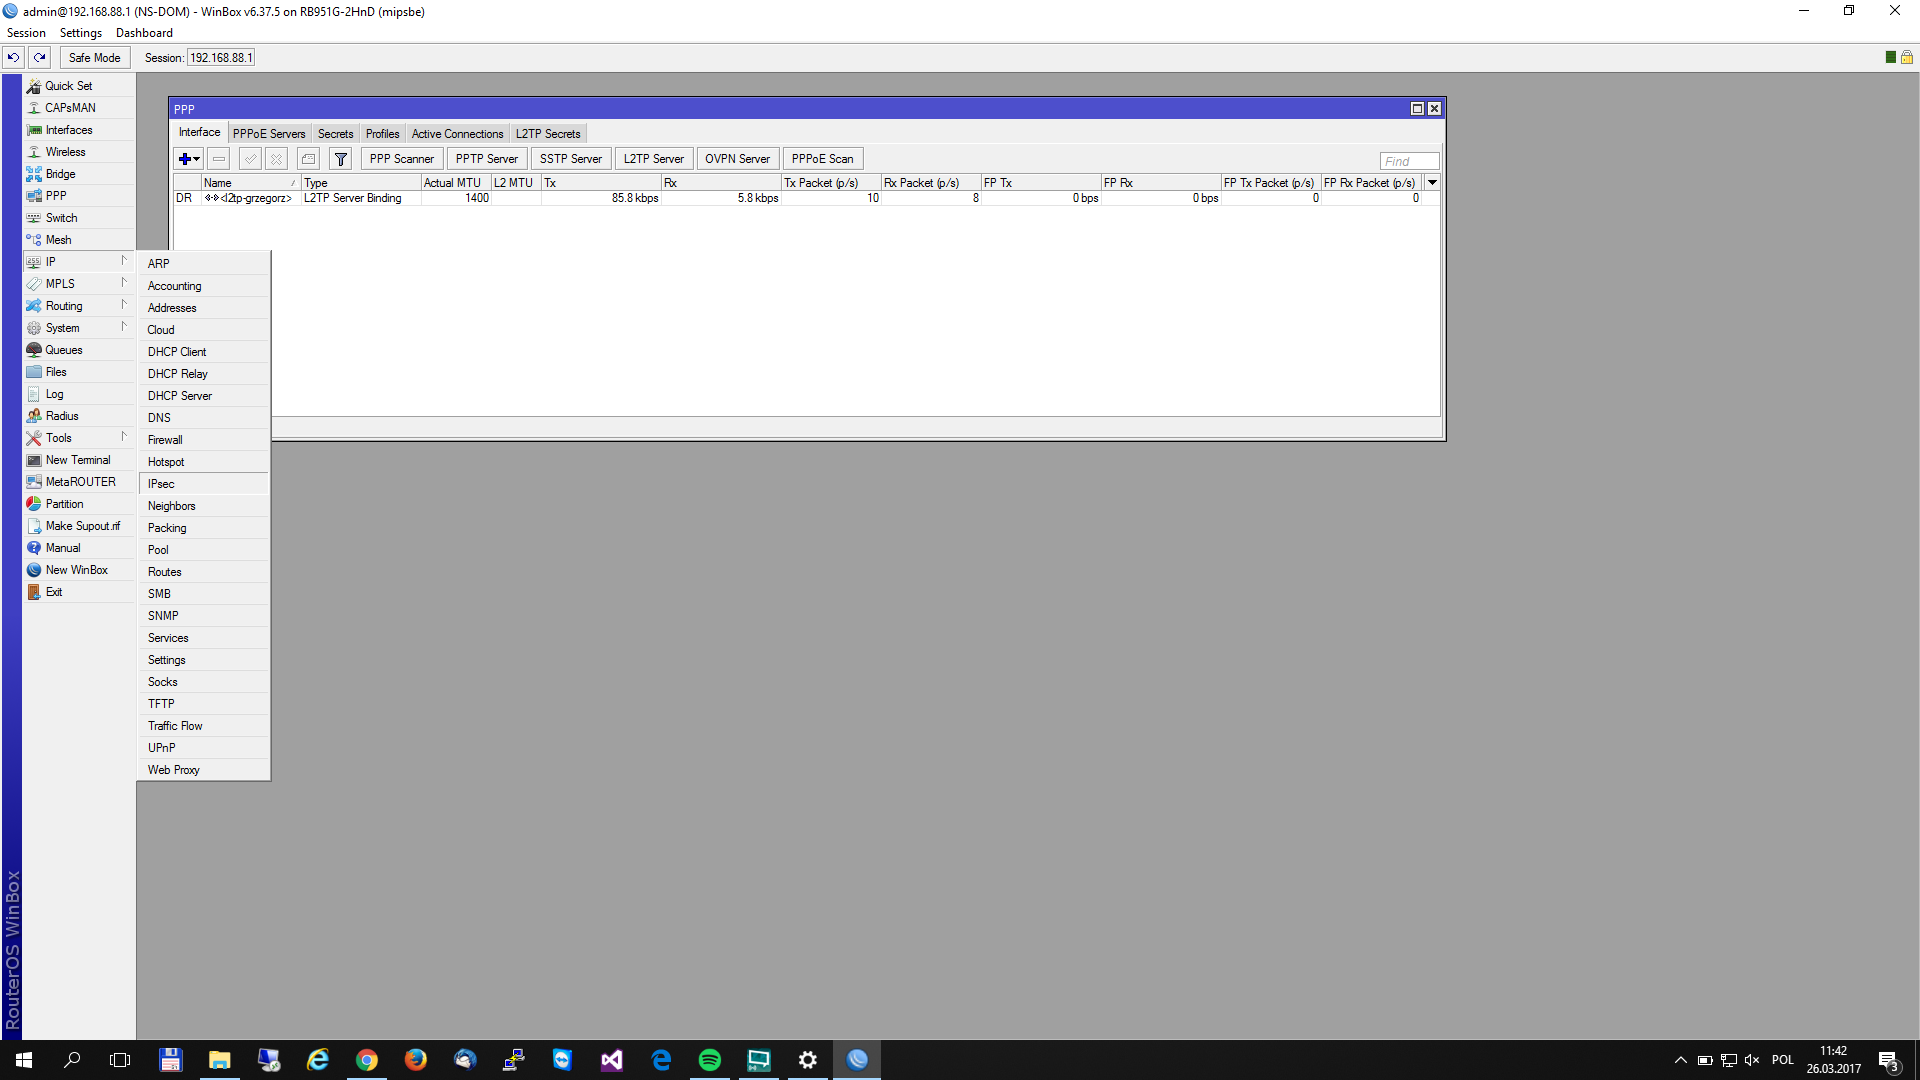
Task: Select IPsec from IP submenu
Action: click(204, 484)
